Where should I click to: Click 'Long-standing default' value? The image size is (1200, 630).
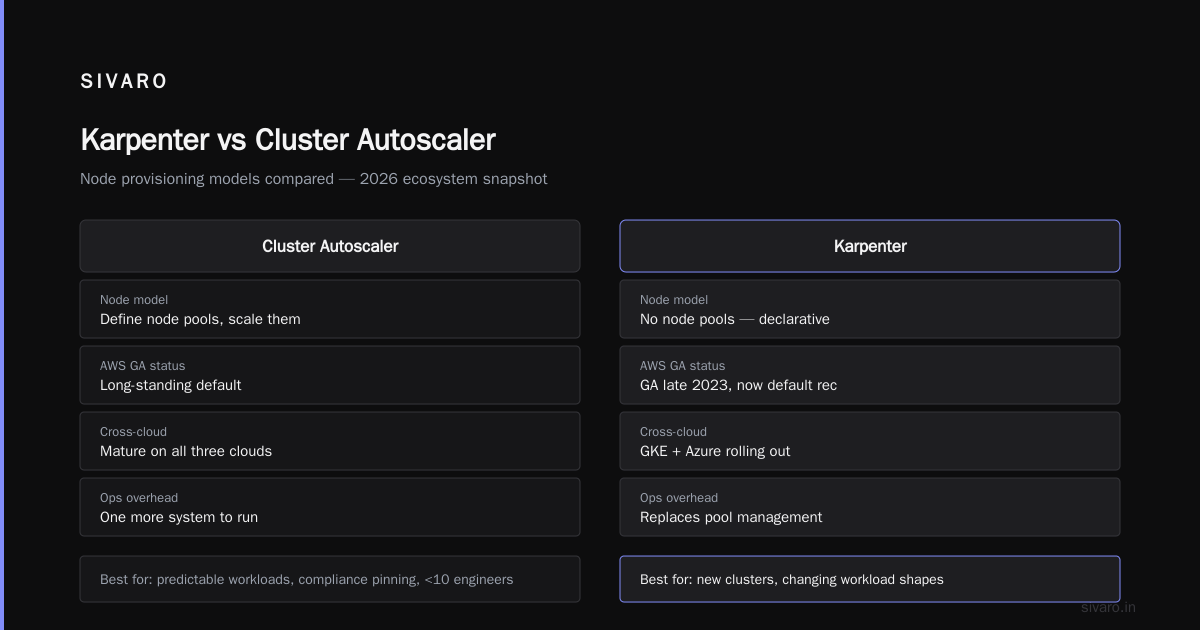(x=170, y=385)
